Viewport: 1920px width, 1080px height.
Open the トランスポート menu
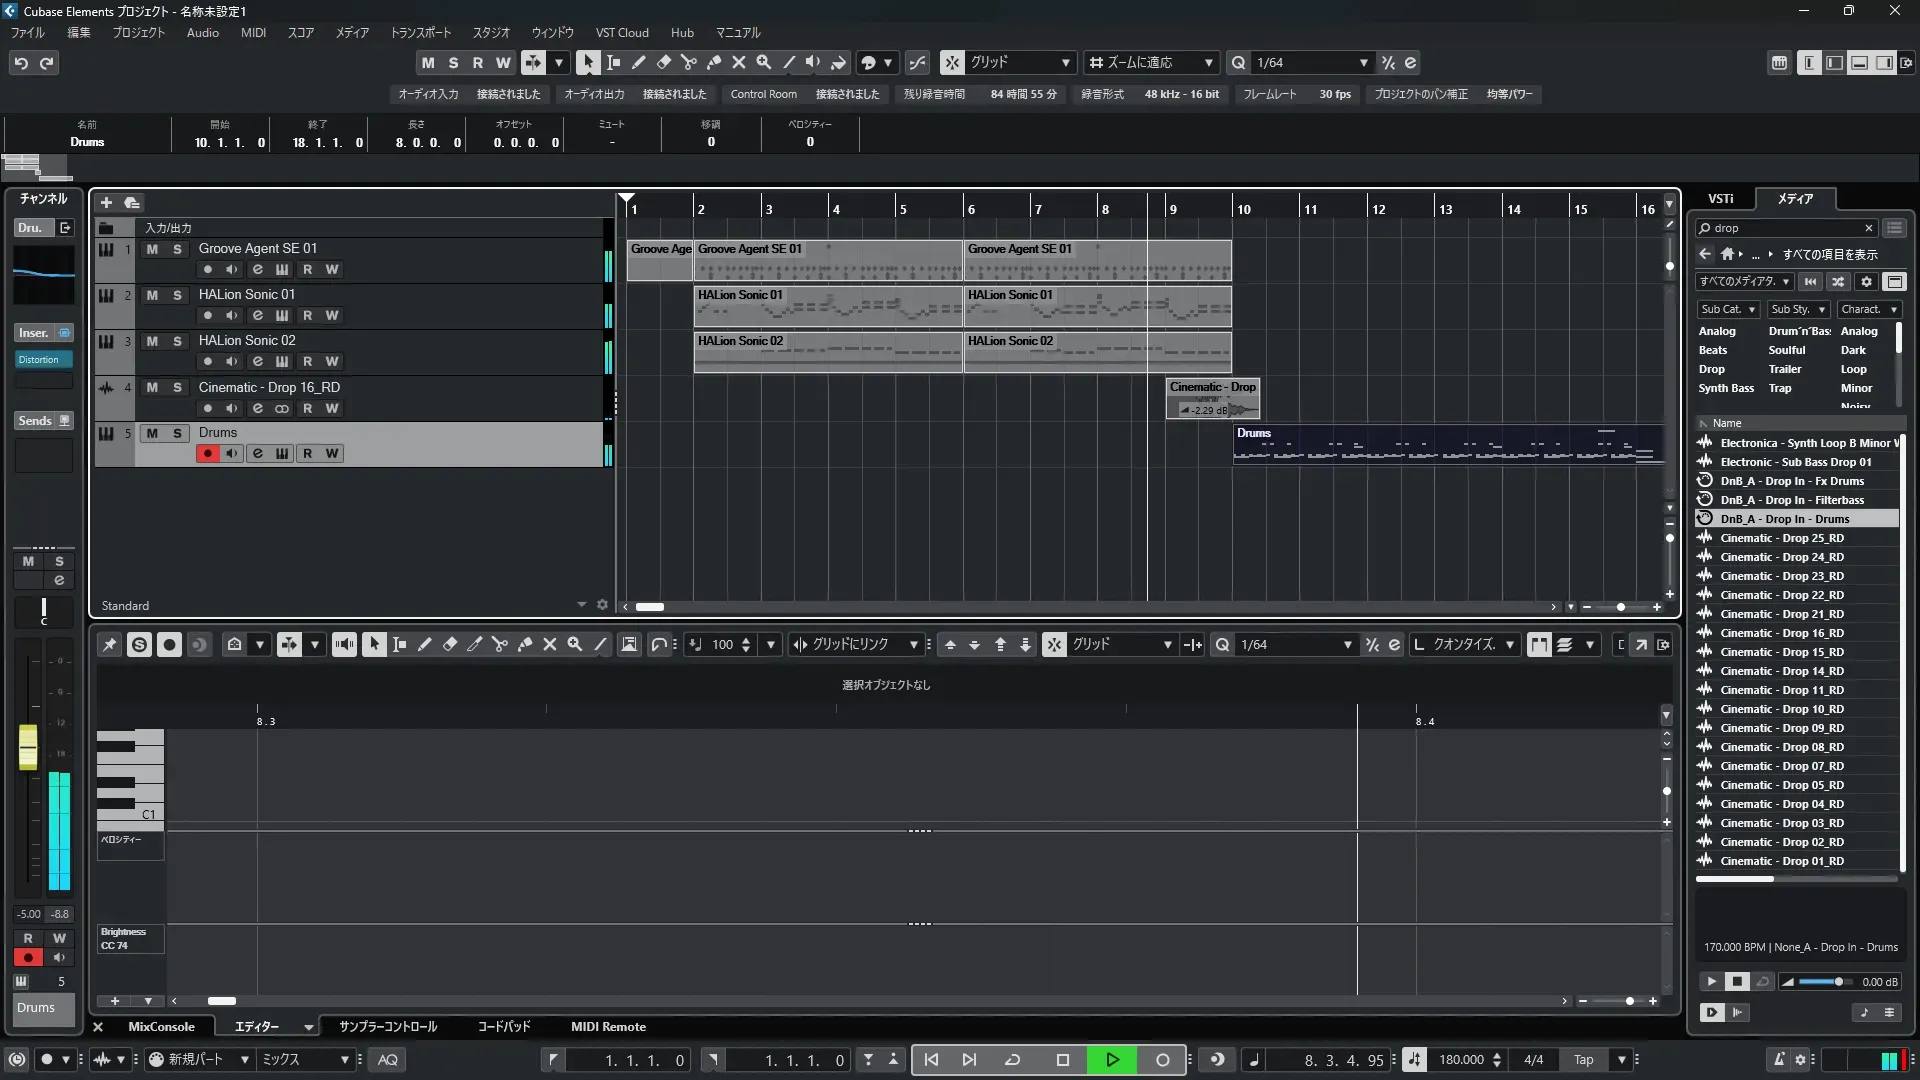[x=420, y=32]
